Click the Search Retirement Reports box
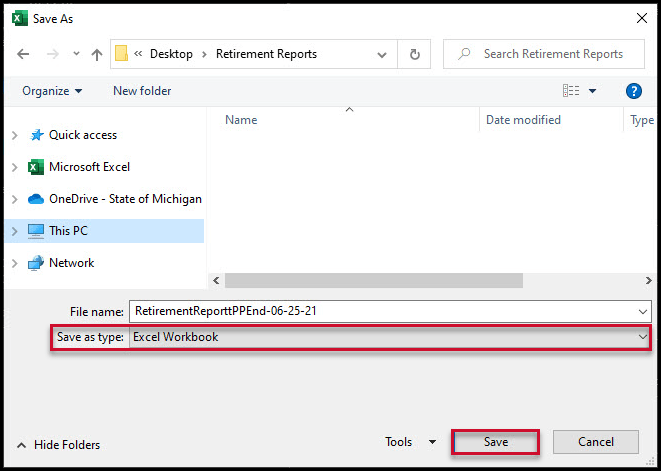The width and height of the screenshot is (661, 471). pyautogui.click(x=550, y=54)
